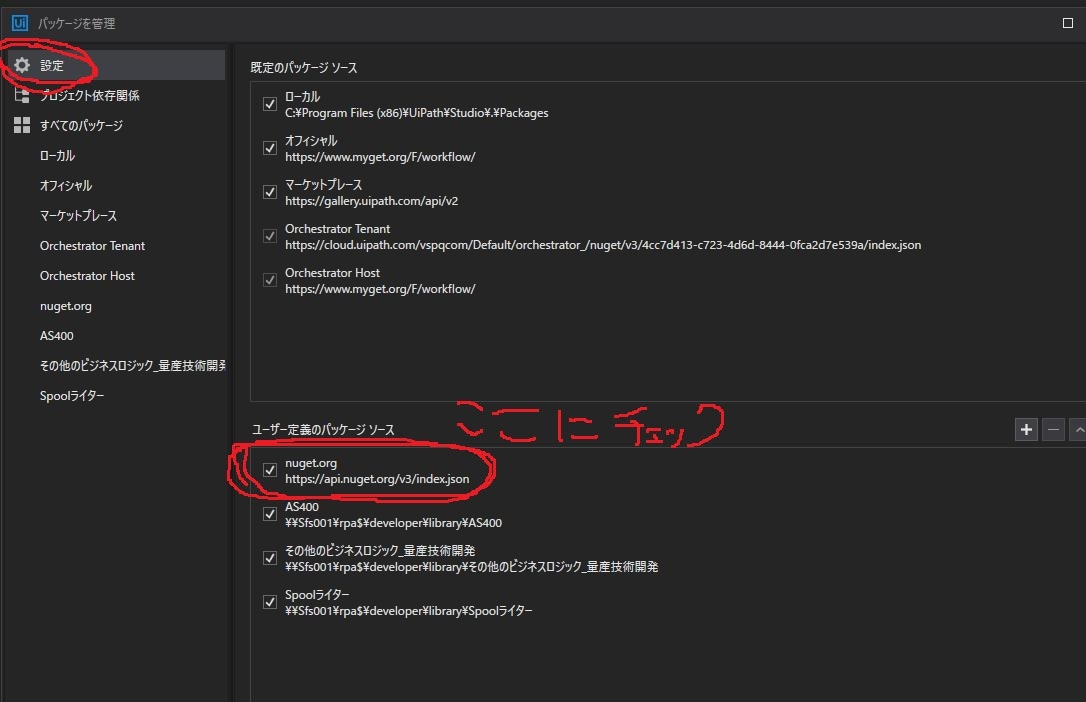The image size is (1086, 702).
Task: Remove selected package source with minus icon
Action: 1052,429
